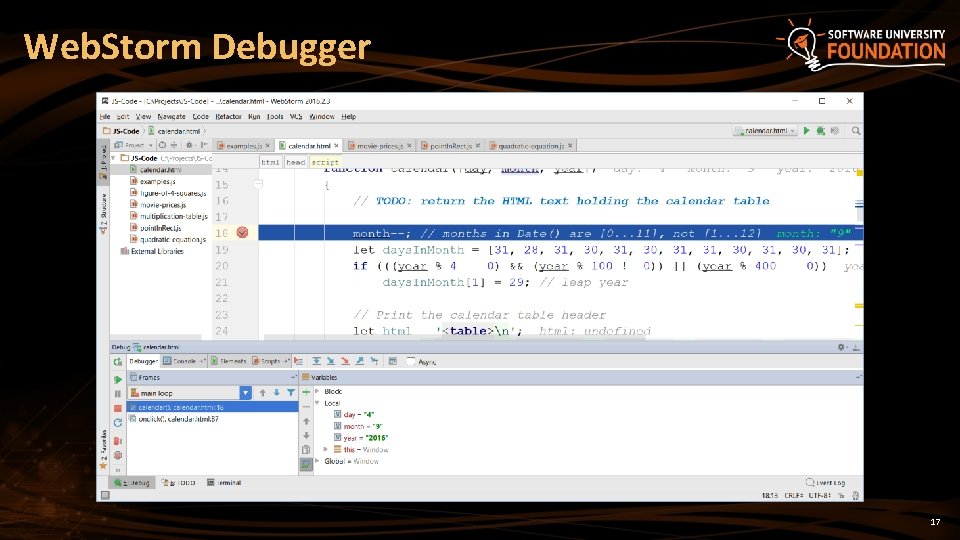
Task: Click the Structure side panel button
Action: [x=103, y=214]
